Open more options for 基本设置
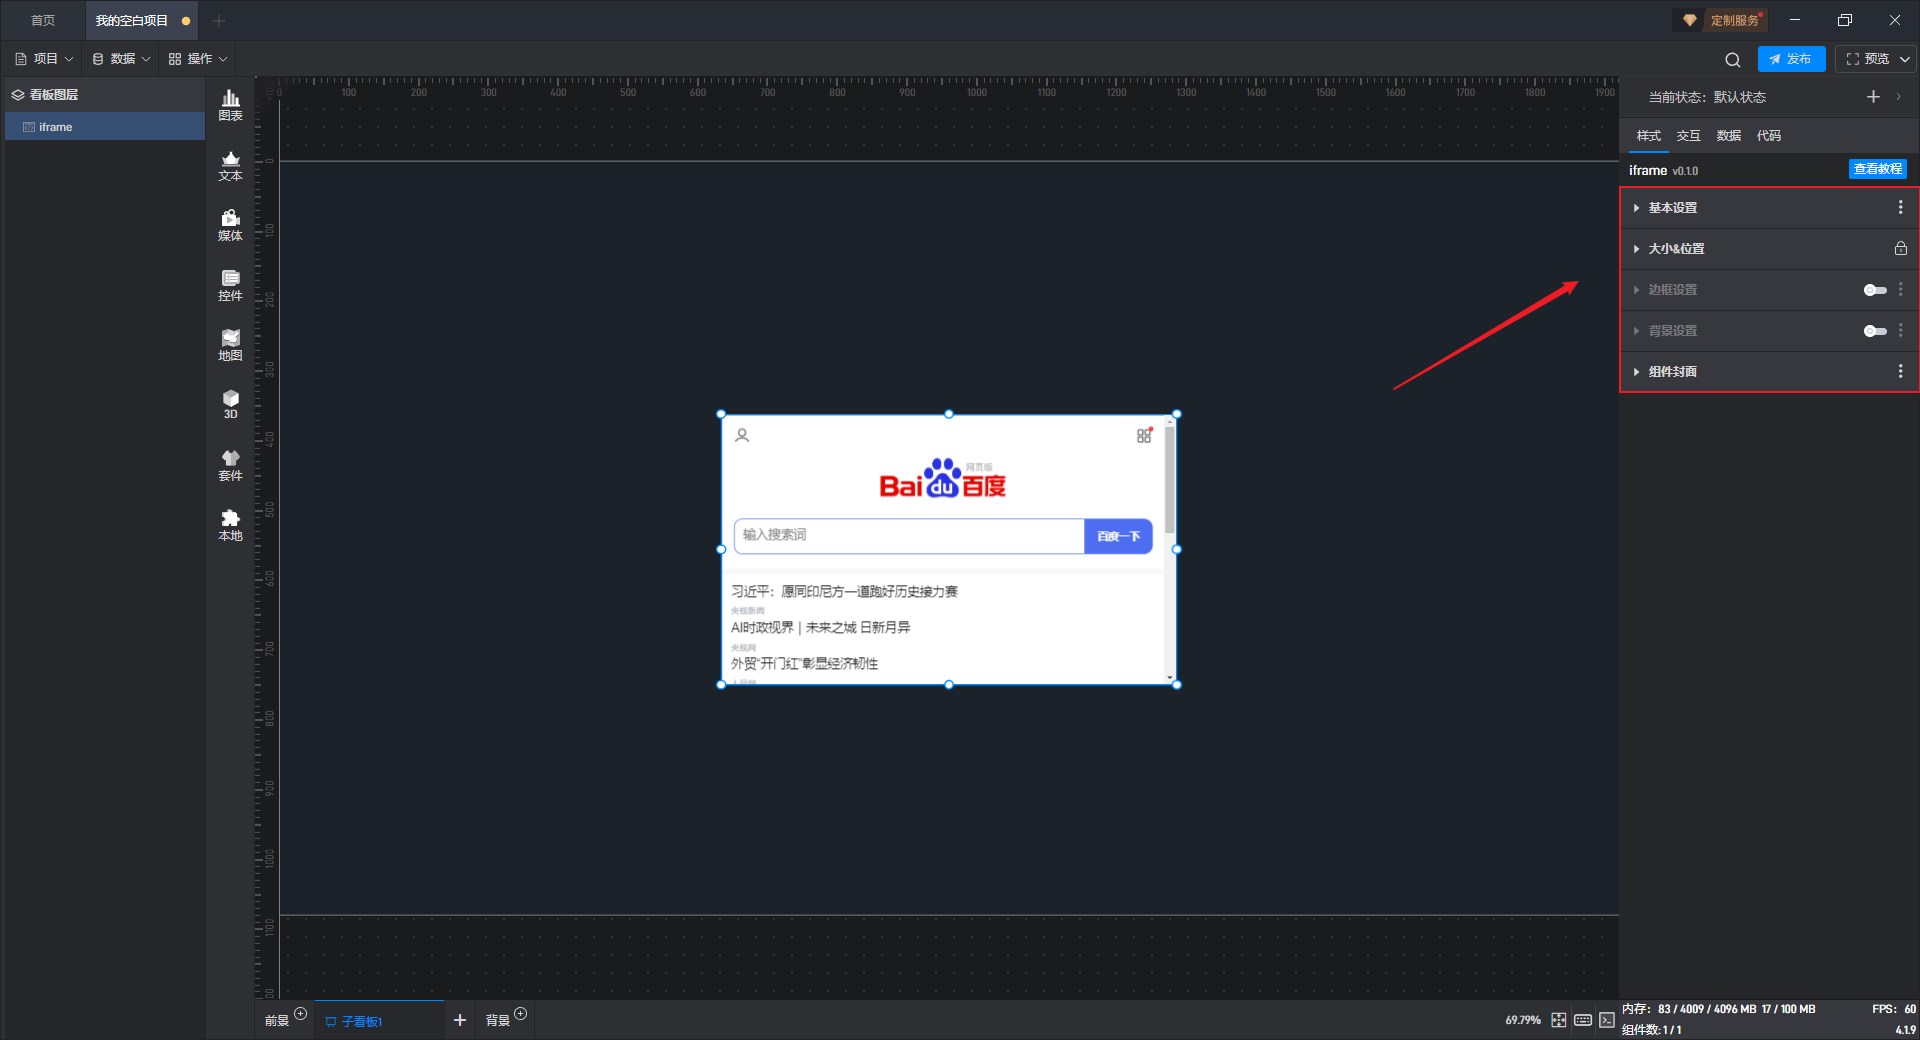The width and height of the screenshot is (1920, 1040). click(x=1900, y=207)
